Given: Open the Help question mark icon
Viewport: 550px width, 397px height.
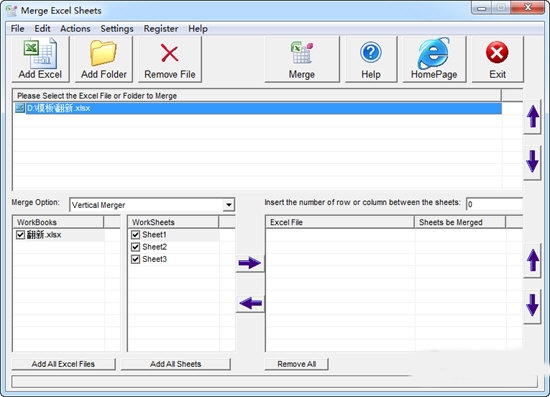Looking at the screenshot, I should [371, 53].
